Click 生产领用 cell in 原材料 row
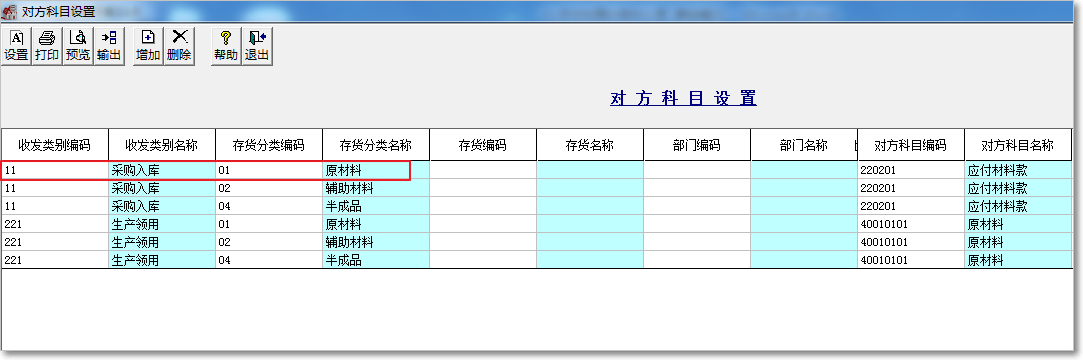 tap(162, 224)
